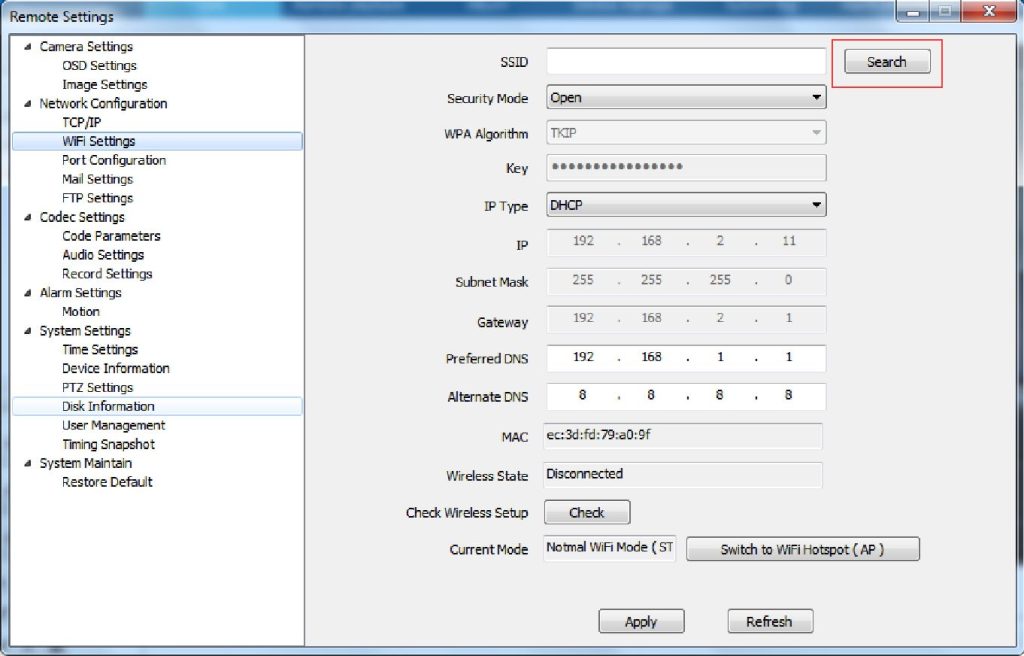Search for available SSIDs
This screenshot has height=656, width=1024.
[x=884, y=61]
